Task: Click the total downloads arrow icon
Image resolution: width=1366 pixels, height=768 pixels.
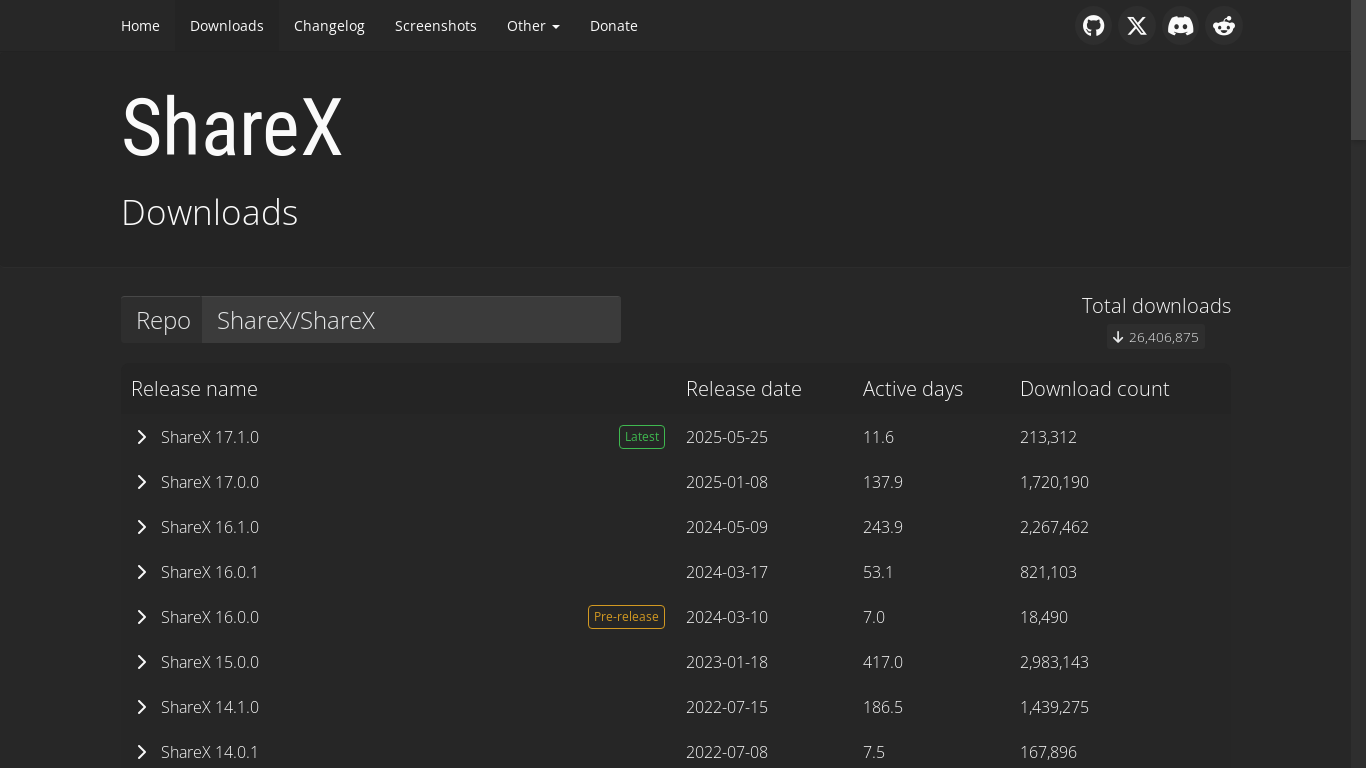Action: [x=1118, y=337]
